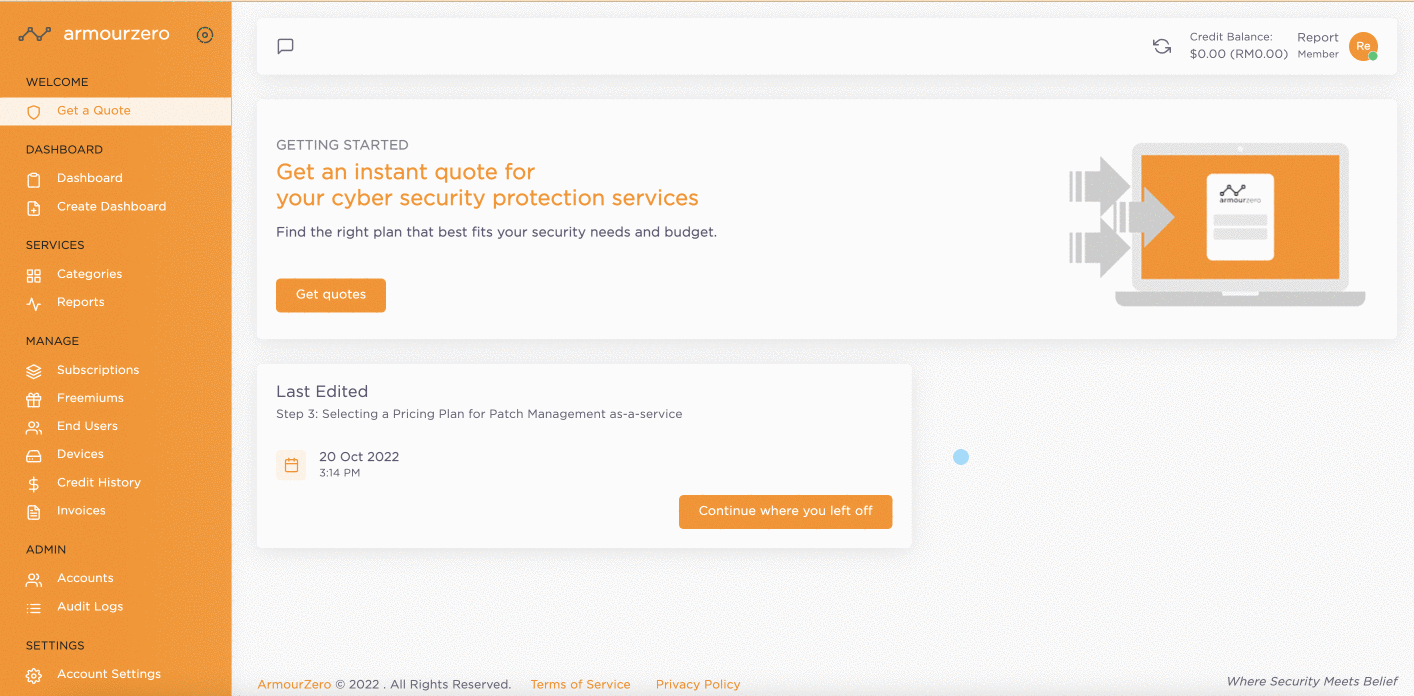Click the Get an instant quote heading
The height and width of the screenshot is (696, 1414).
point(487,185)
